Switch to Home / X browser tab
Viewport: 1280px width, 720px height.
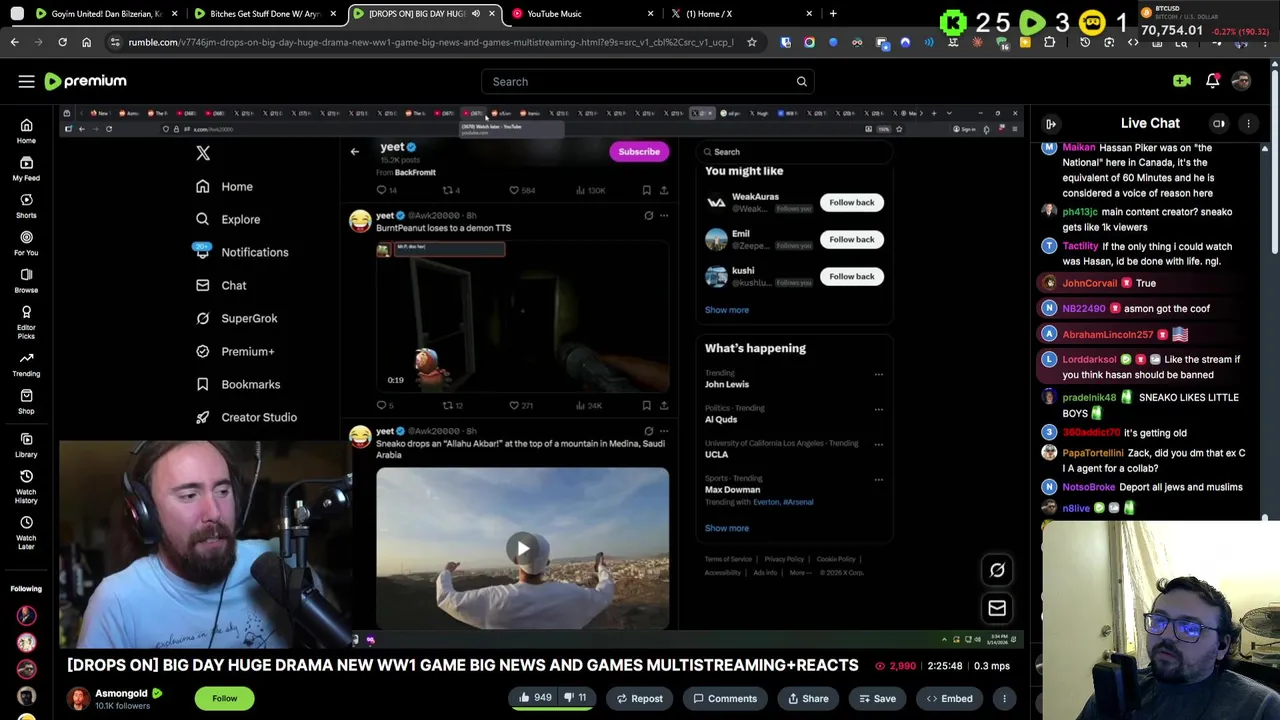point(742,14)
